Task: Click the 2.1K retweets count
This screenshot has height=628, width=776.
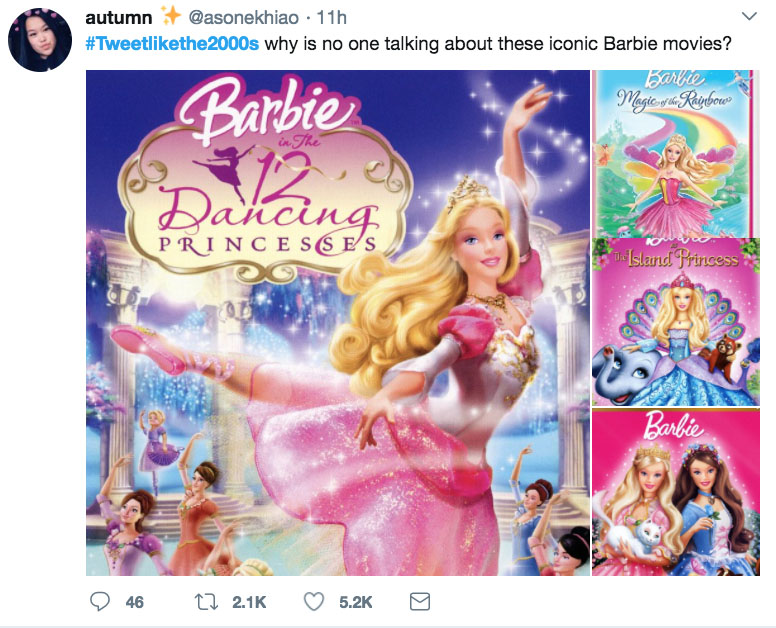Action: (248, 602)
